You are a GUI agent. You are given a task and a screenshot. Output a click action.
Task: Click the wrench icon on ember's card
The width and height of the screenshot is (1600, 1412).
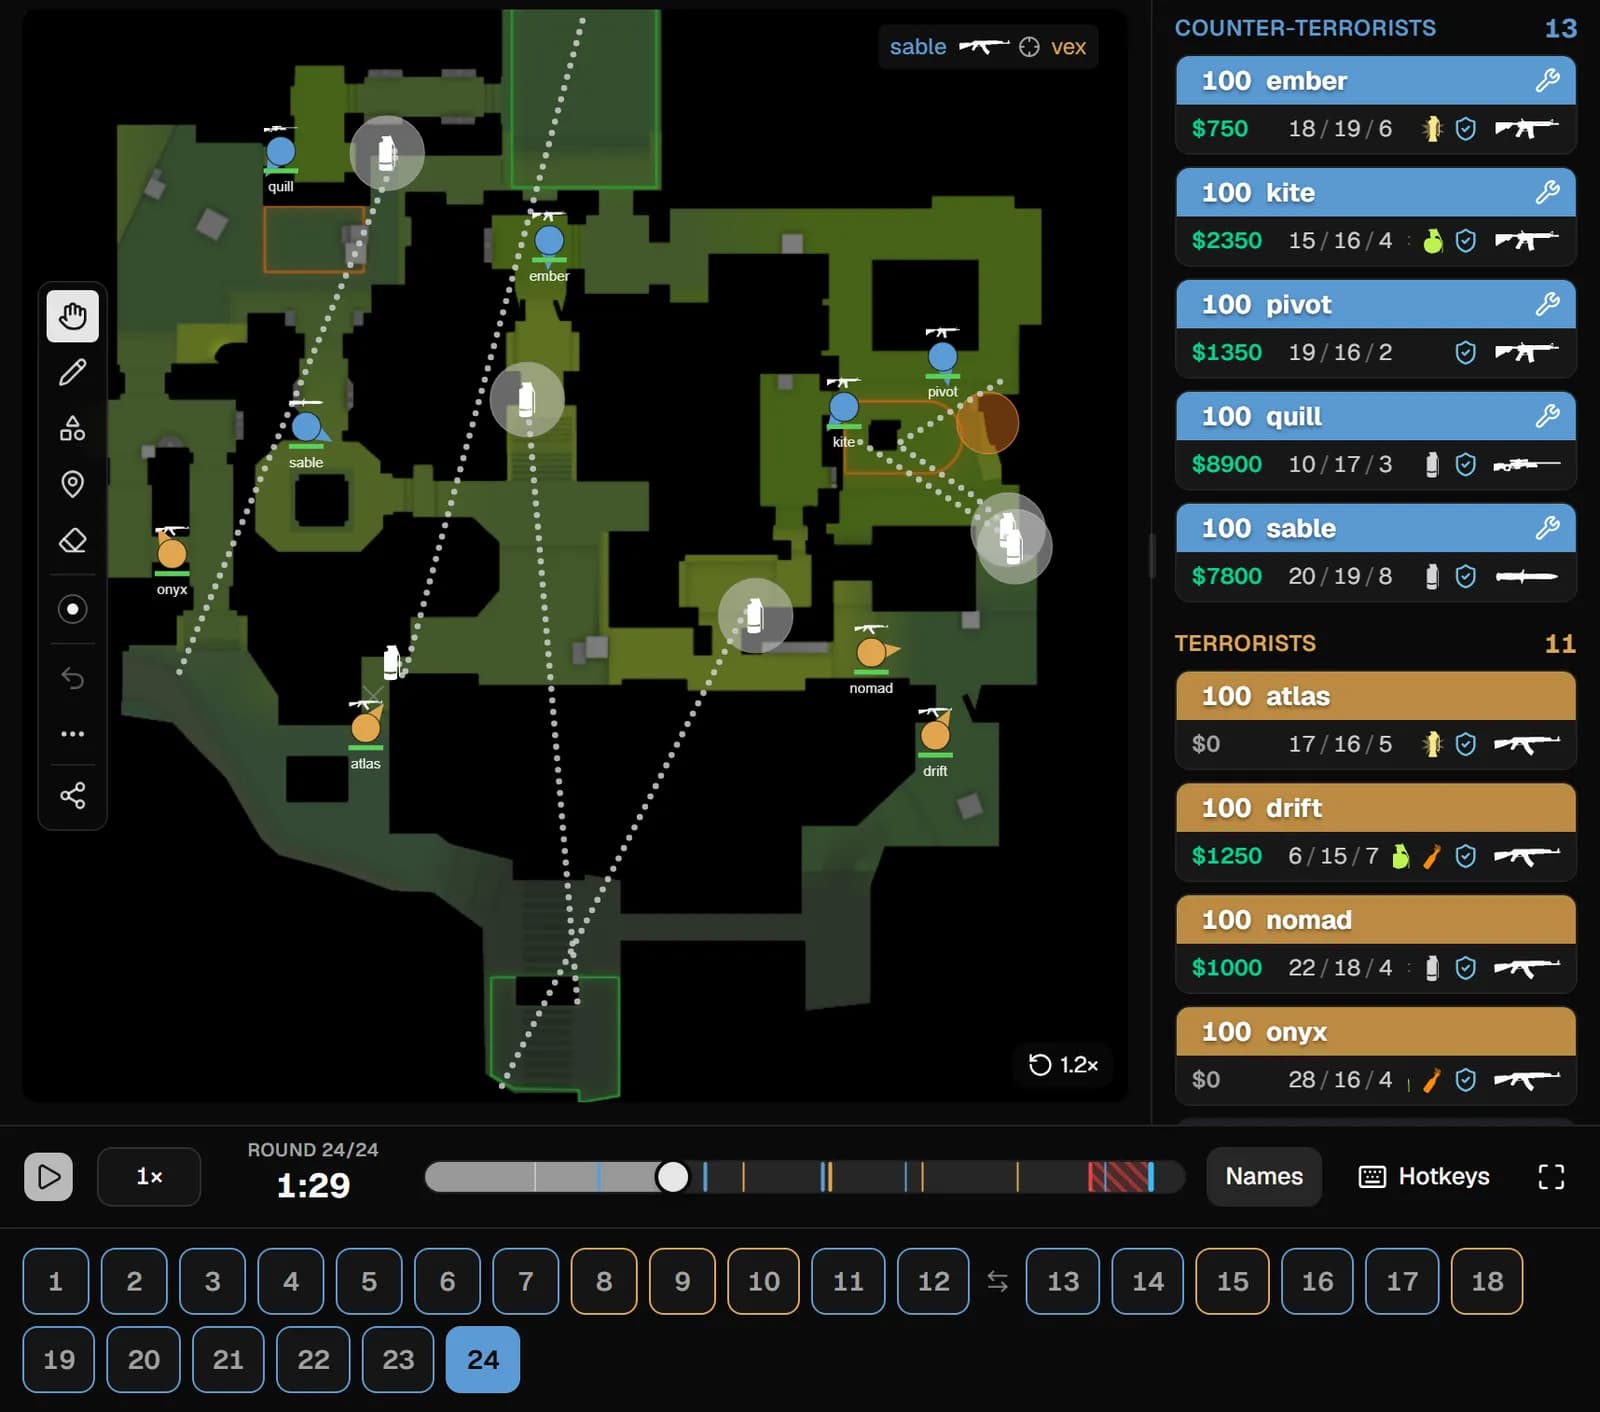tap(1547, 80)
